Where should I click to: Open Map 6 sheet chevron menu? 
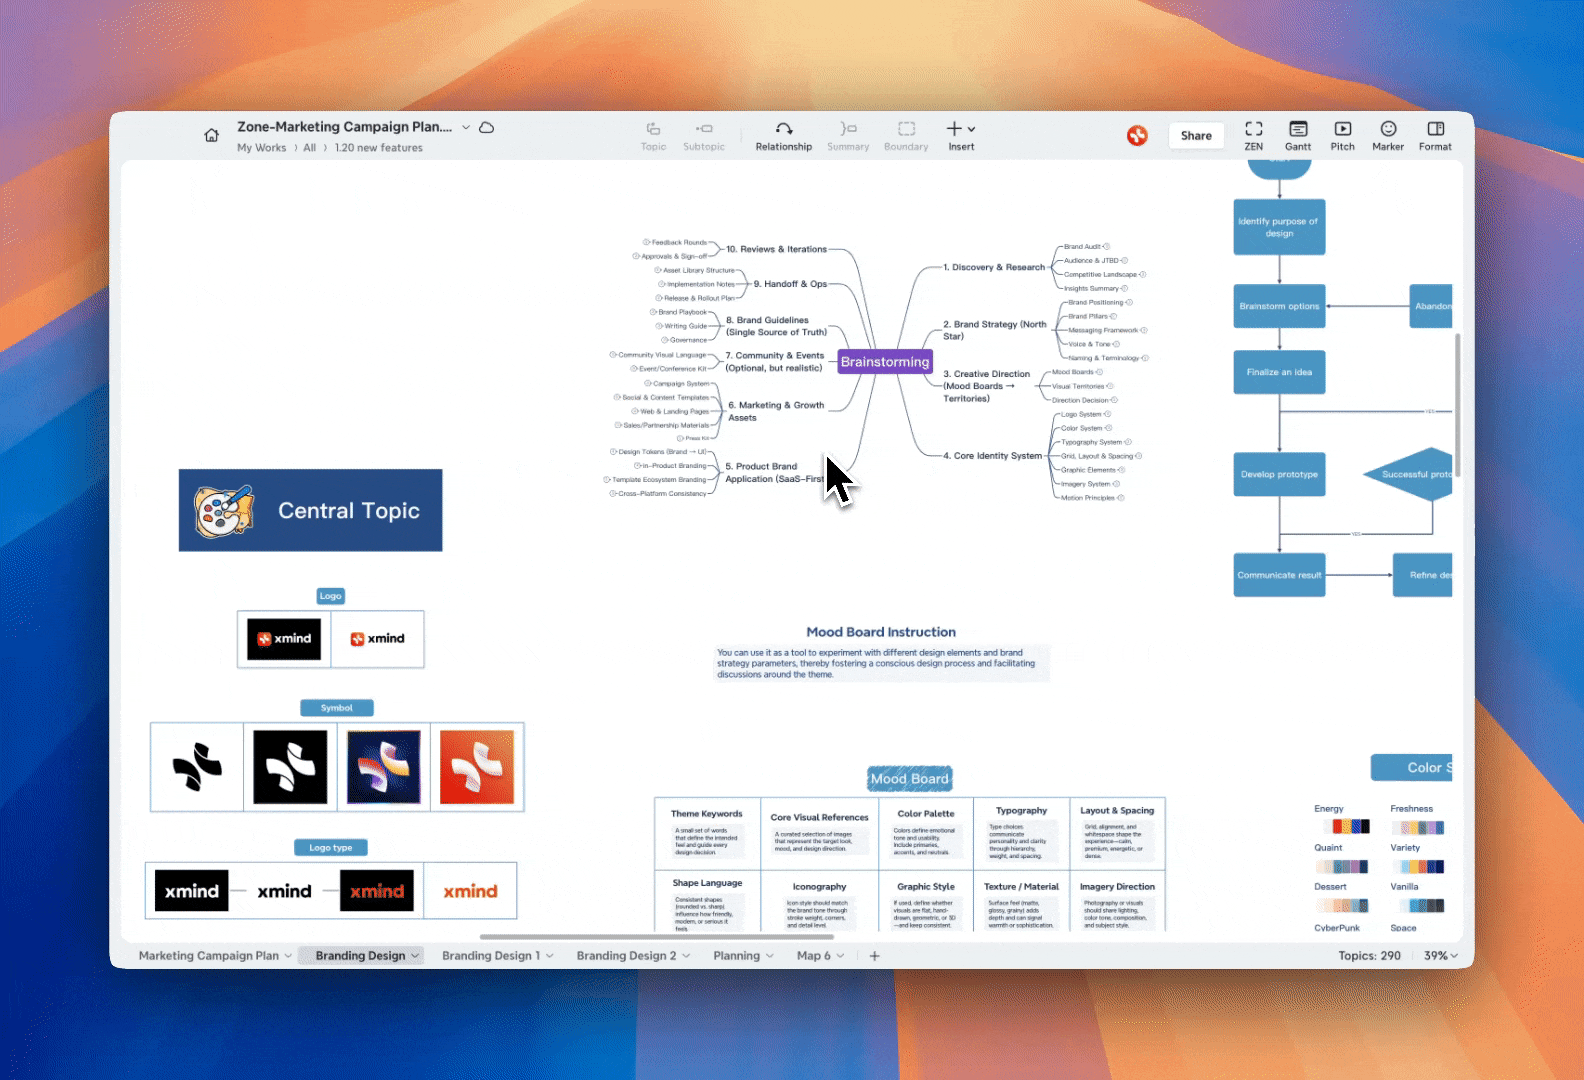coord(840,956)
